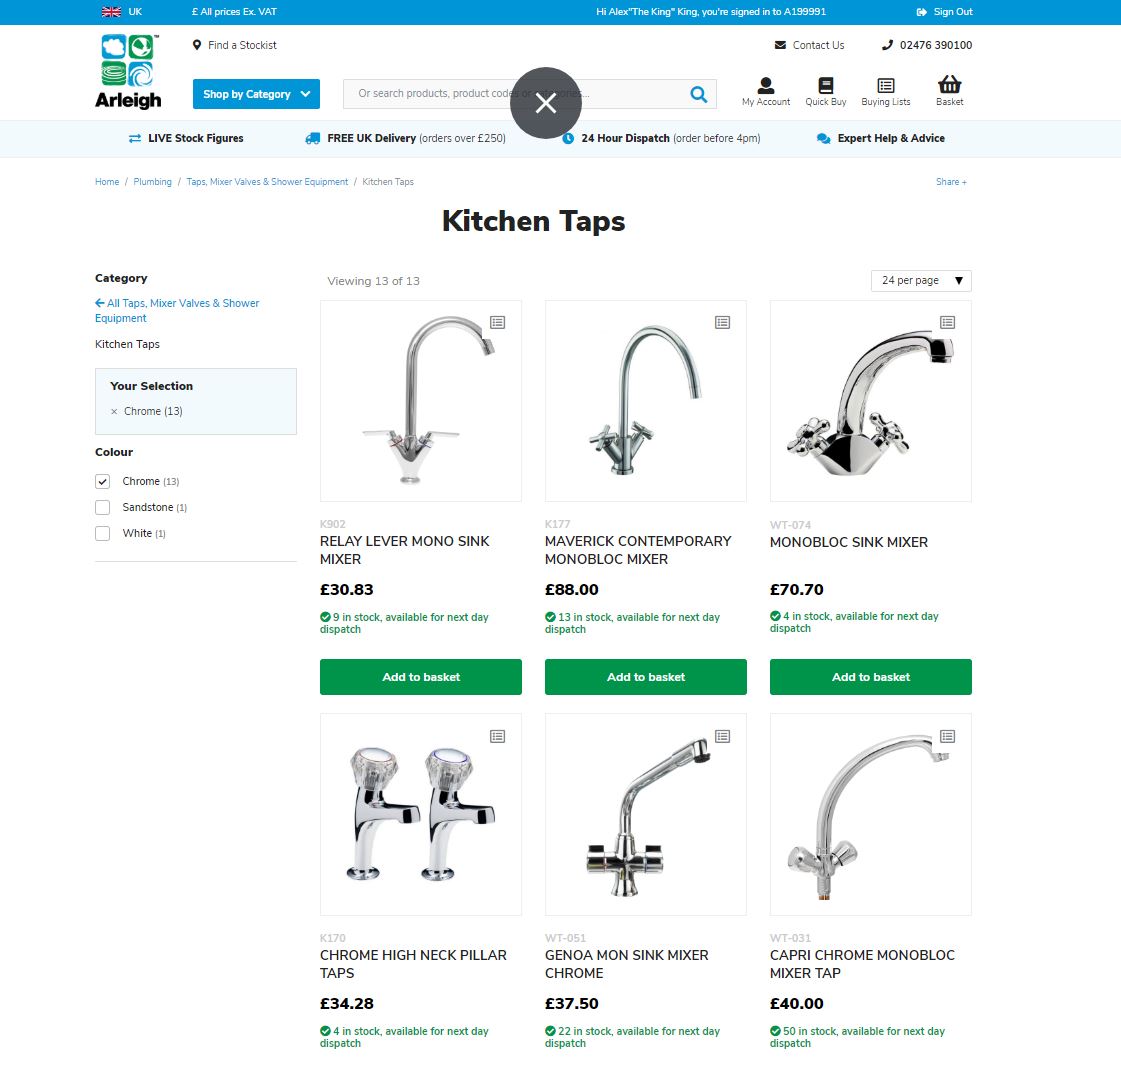Go to Plumbing breadcrumb

(x=152, y=182)
